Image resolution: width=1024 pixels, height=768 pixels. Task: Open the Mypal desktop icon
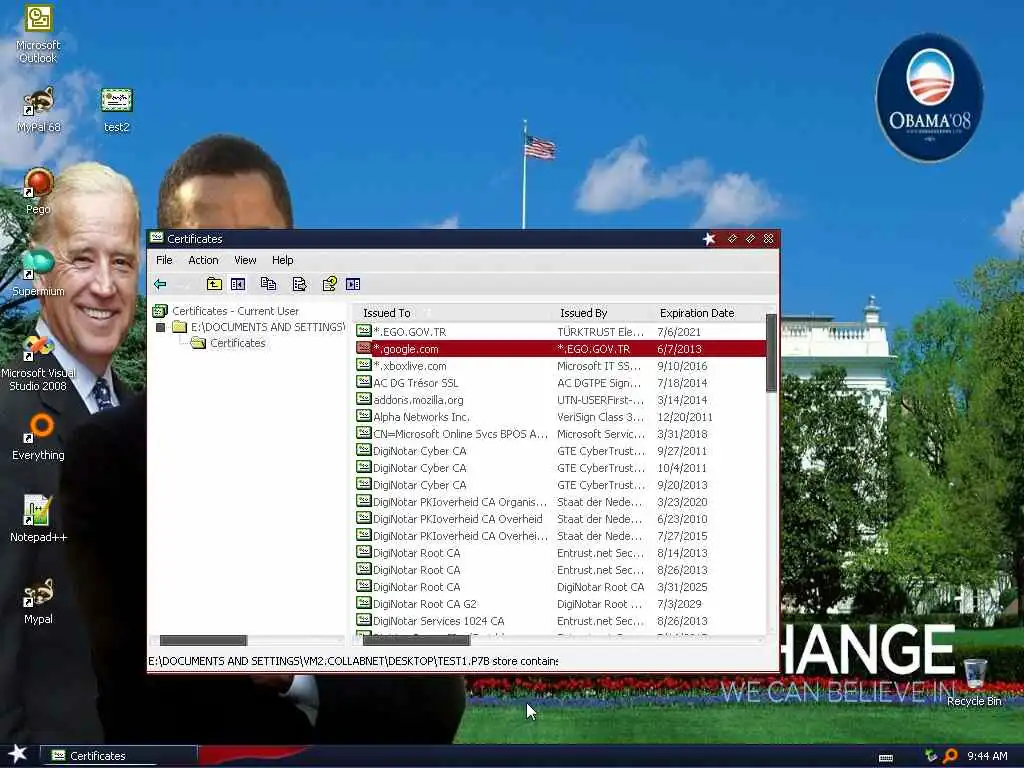tap(38, 601)
